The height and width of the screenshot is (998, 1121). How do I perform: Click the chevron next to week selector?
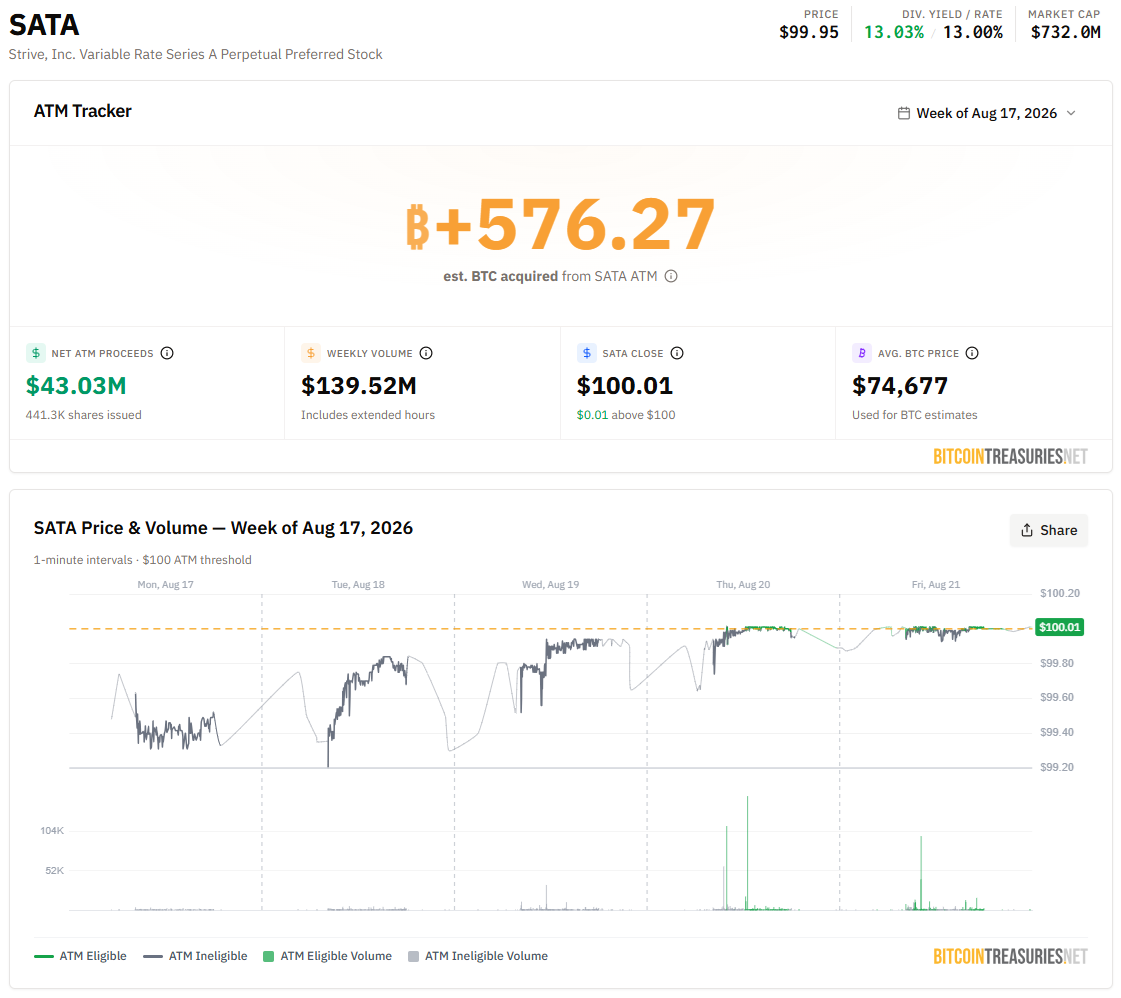pos(1071,113)
